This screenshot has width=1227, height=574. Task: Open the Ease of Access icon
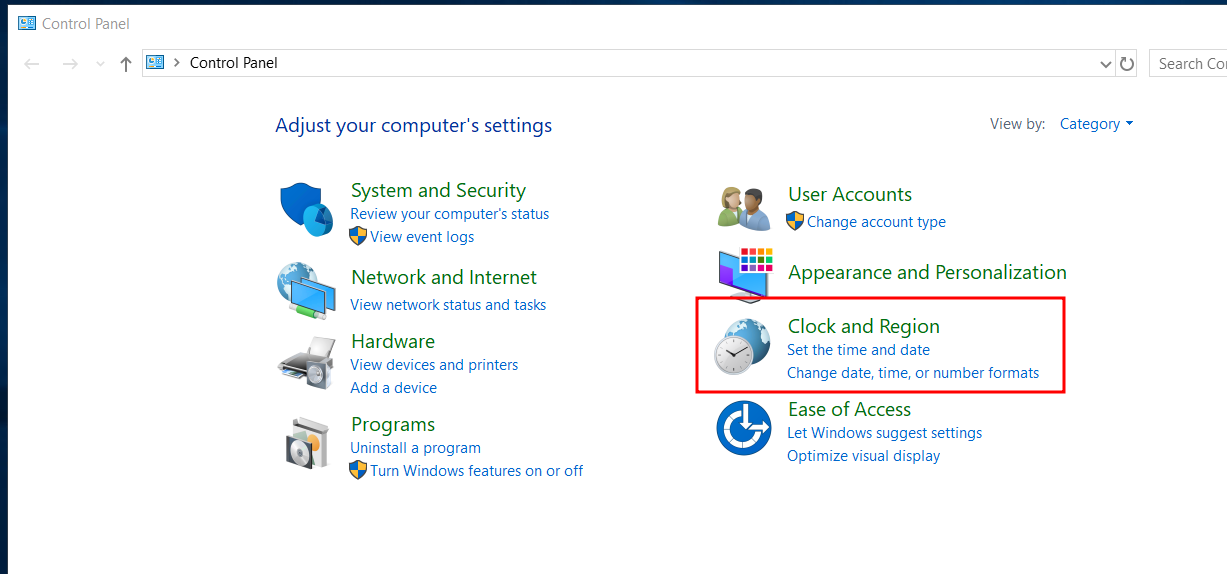(x=744, y=428)
